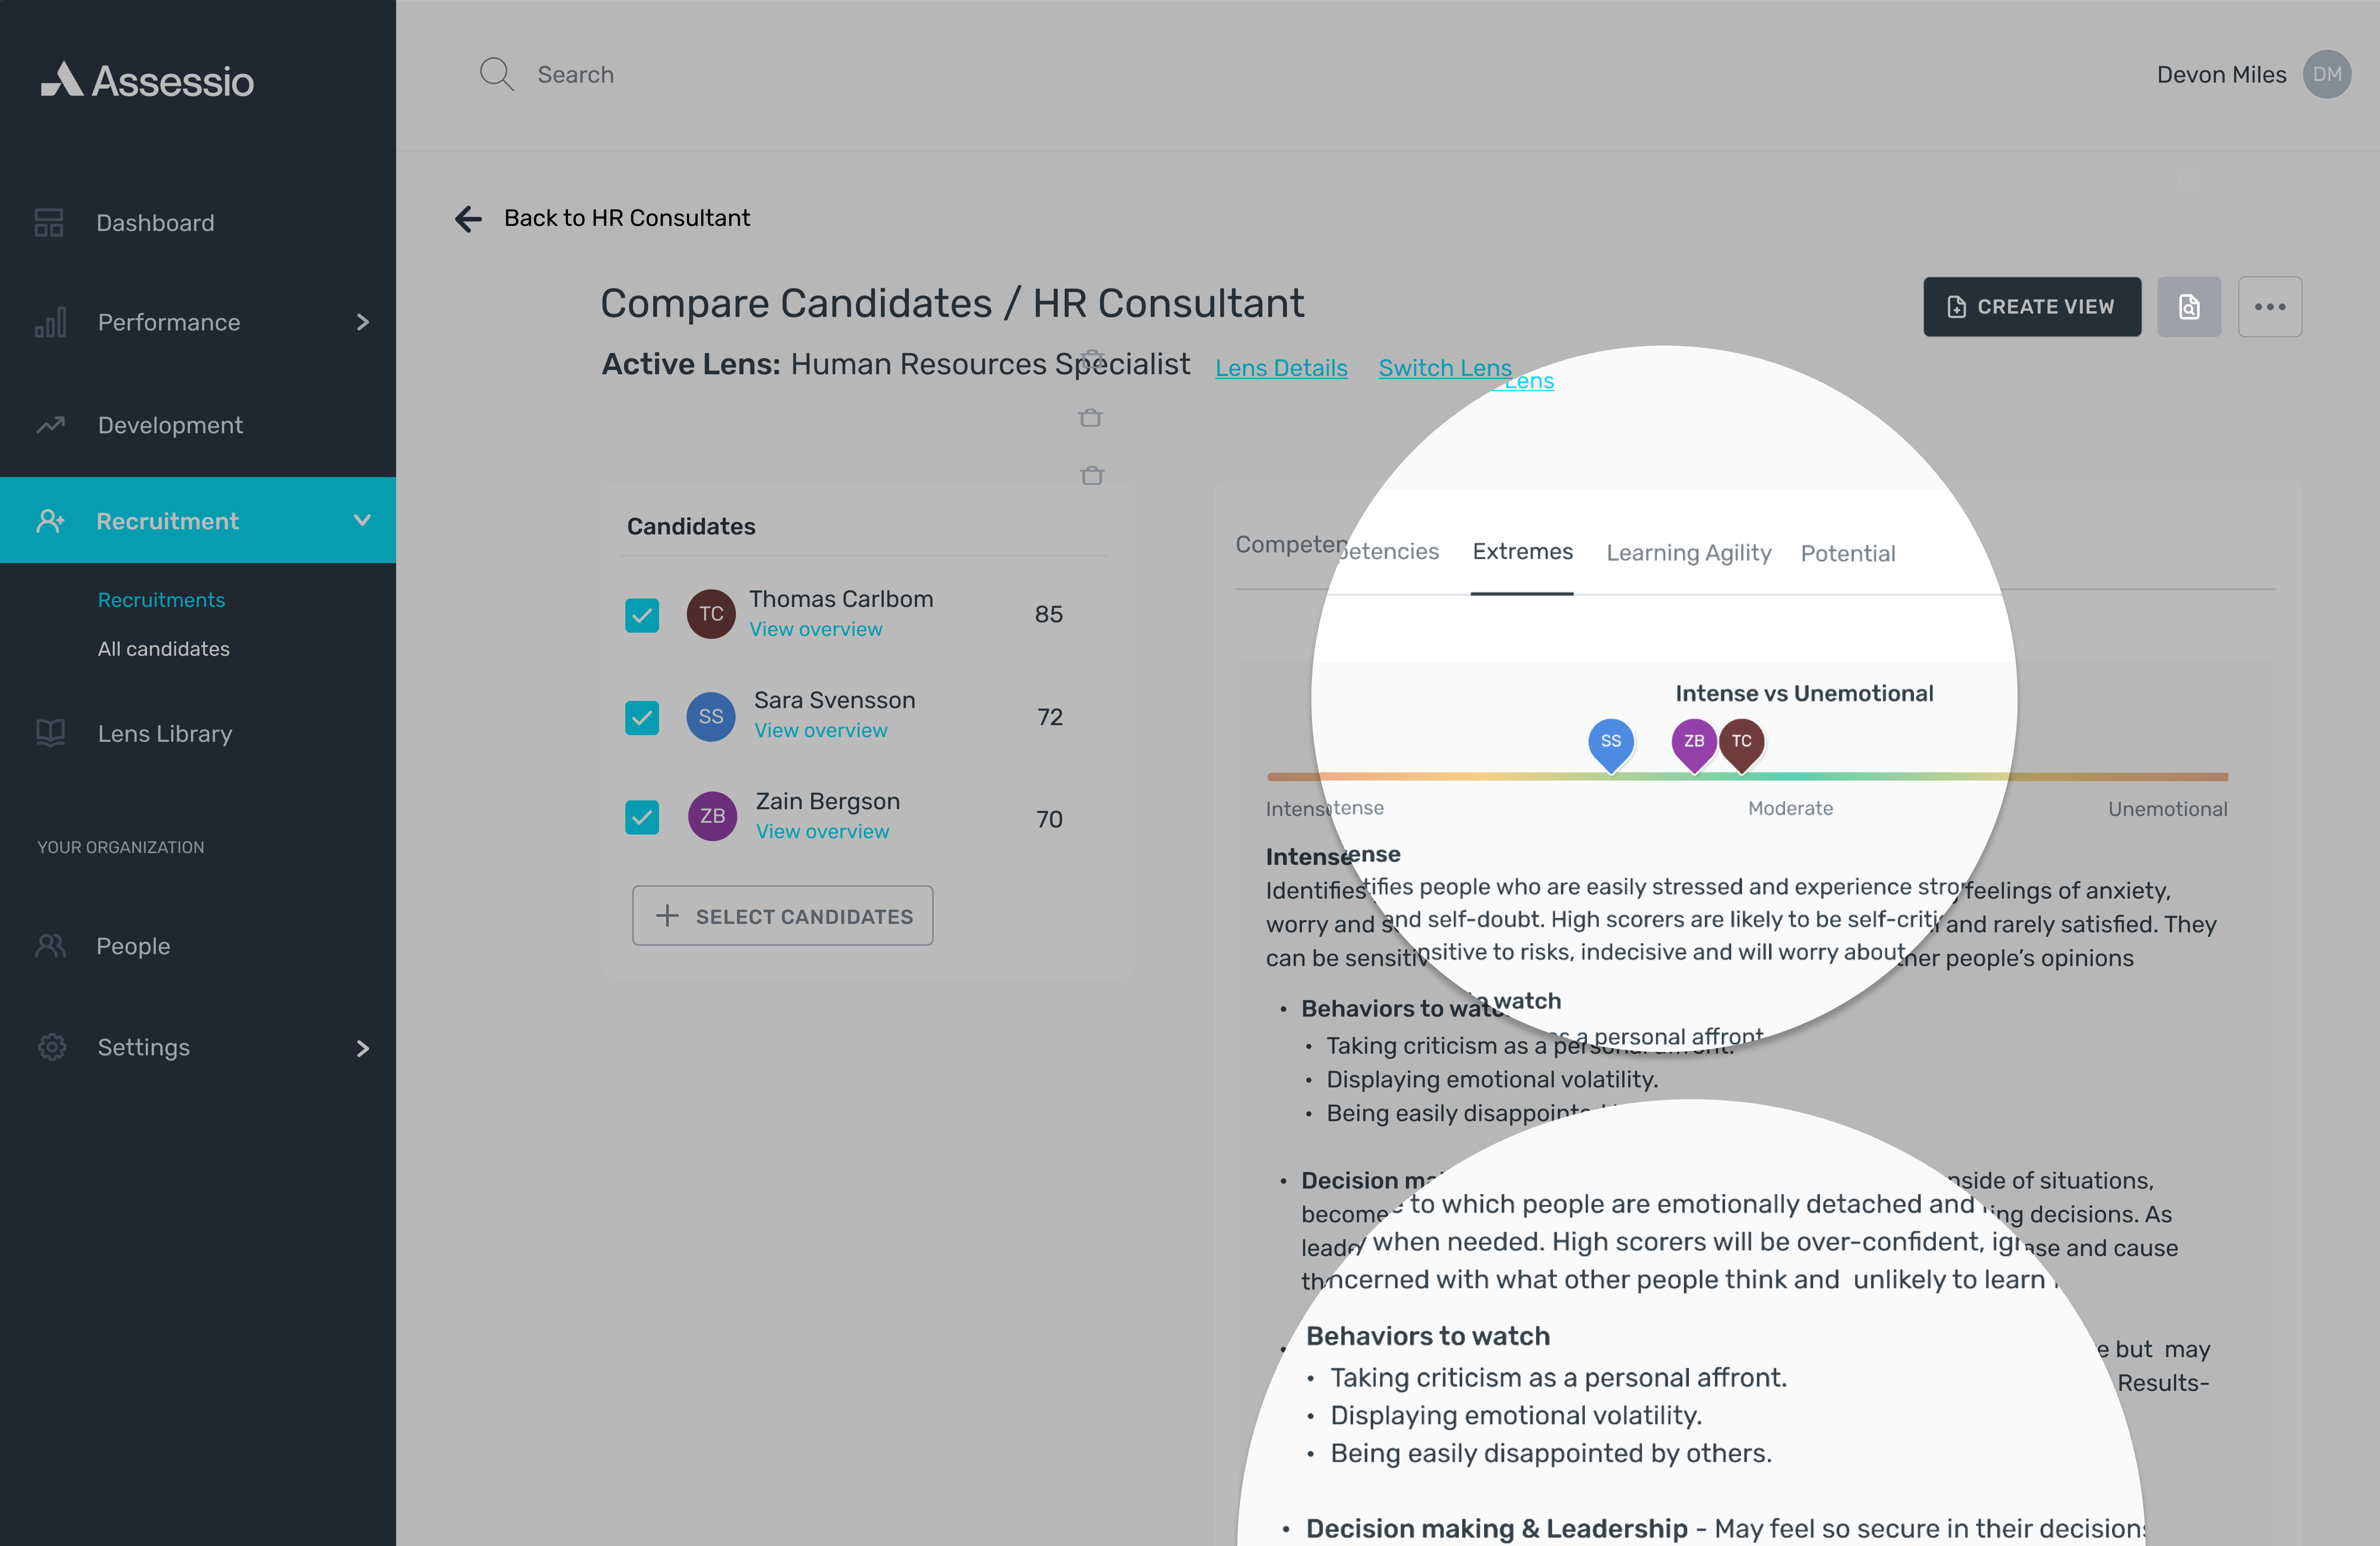Open the Lens Details link

[x=1281, y=368]
